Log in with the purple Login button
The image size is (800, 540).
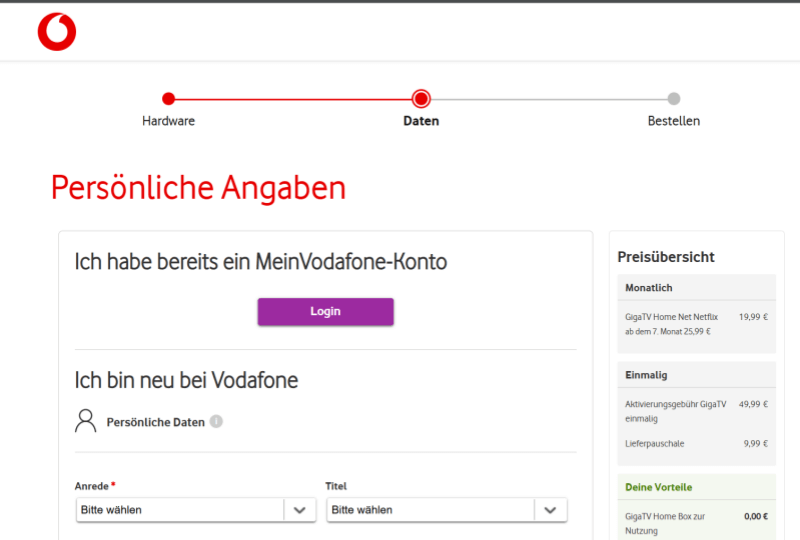click(326, 311)
